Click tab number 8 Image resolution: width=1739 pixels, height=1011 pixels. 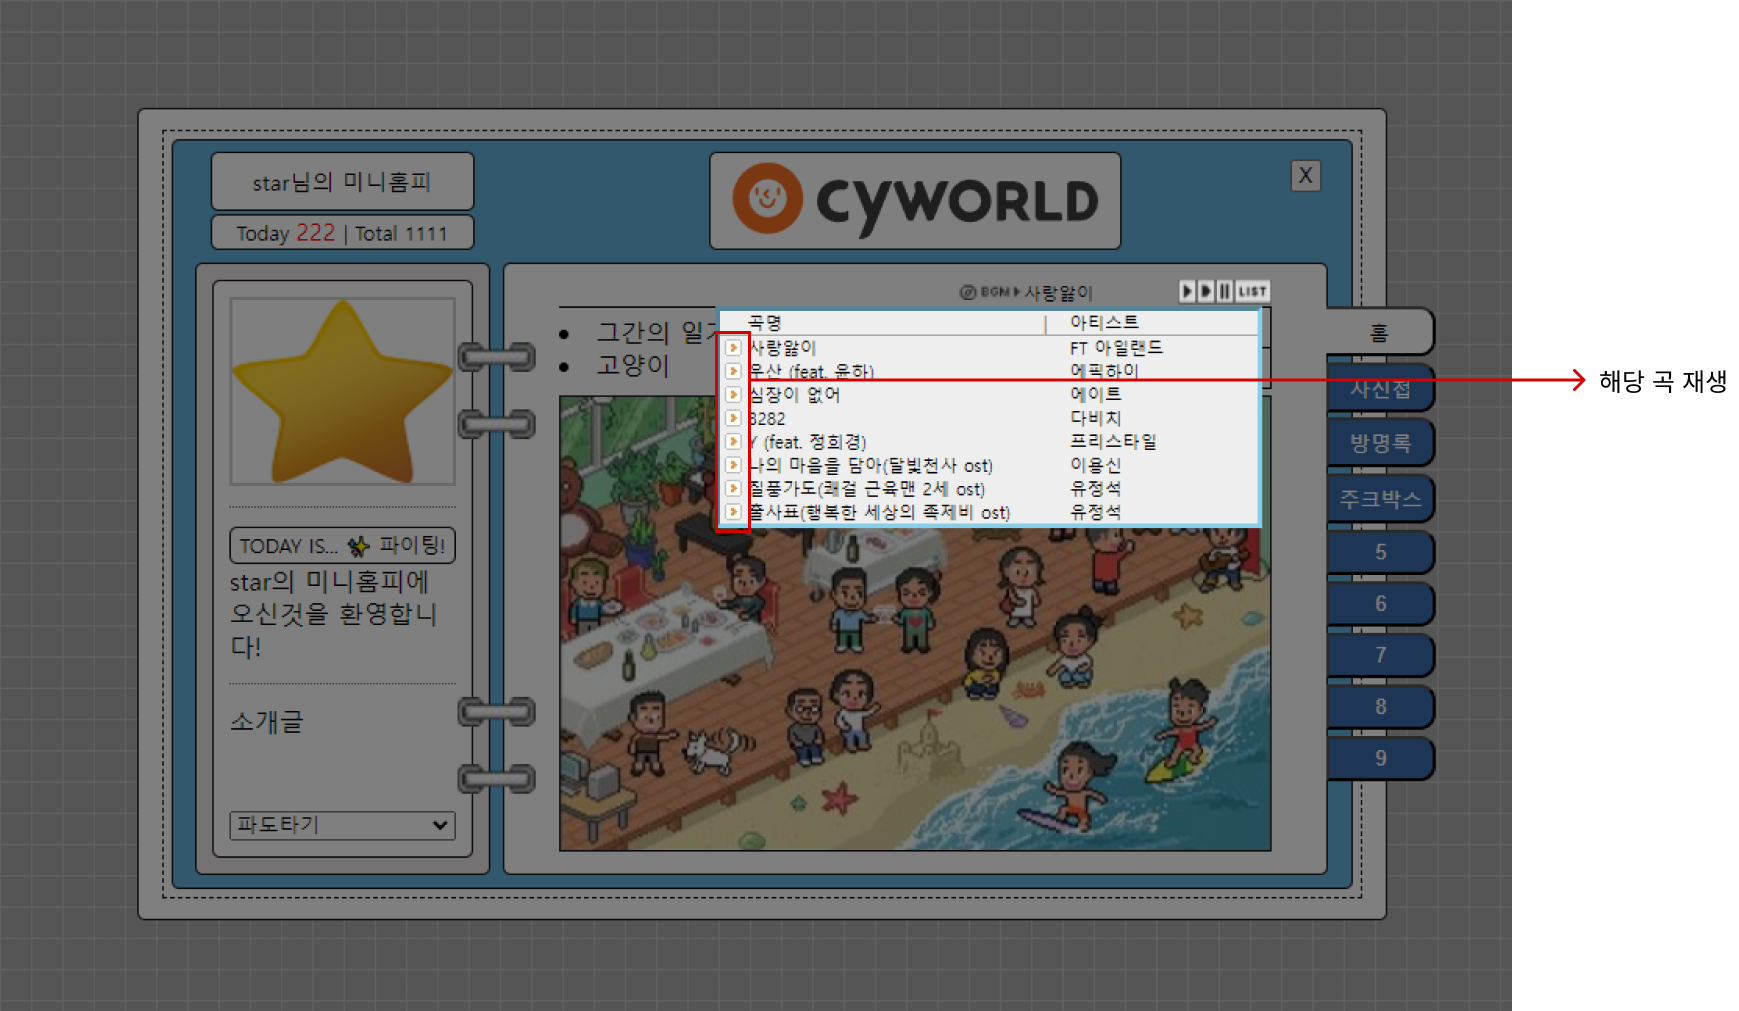pyautogui.click(x=1380, y=707)
